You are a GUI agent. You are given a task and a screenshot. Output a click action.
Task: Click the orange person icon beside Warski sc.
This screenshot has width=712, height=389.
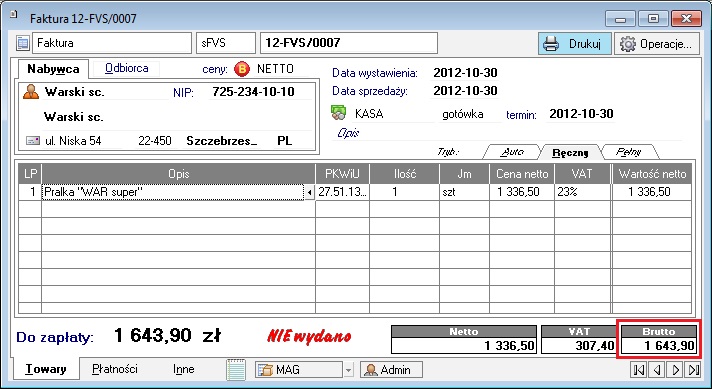click(30, 92)
